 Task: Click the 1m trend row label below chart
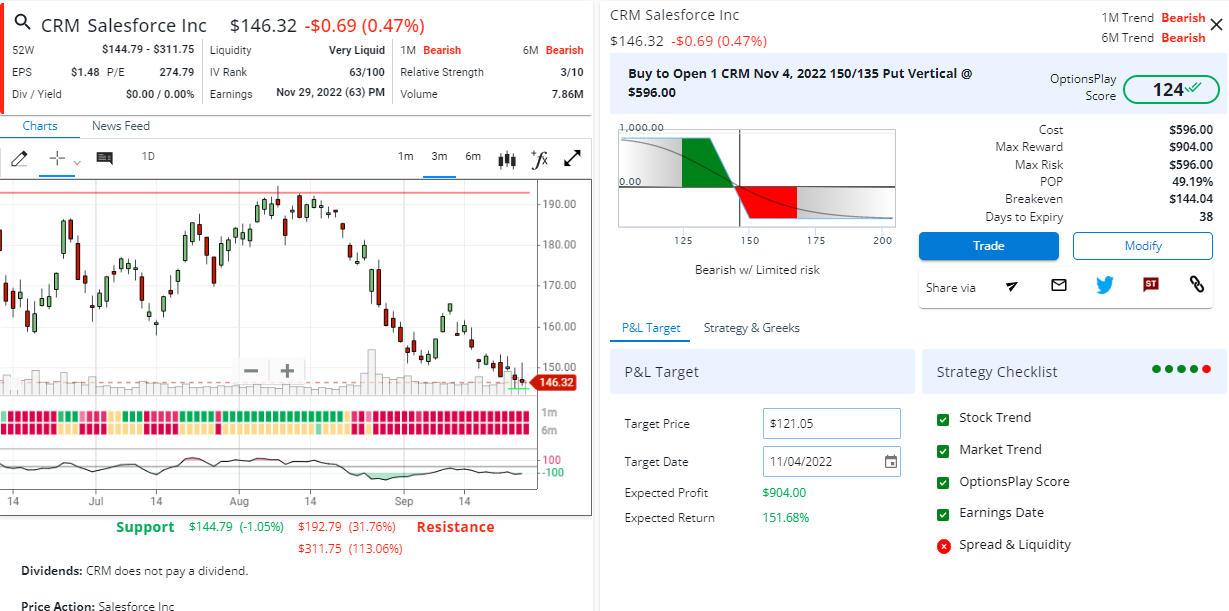point(549,412)
